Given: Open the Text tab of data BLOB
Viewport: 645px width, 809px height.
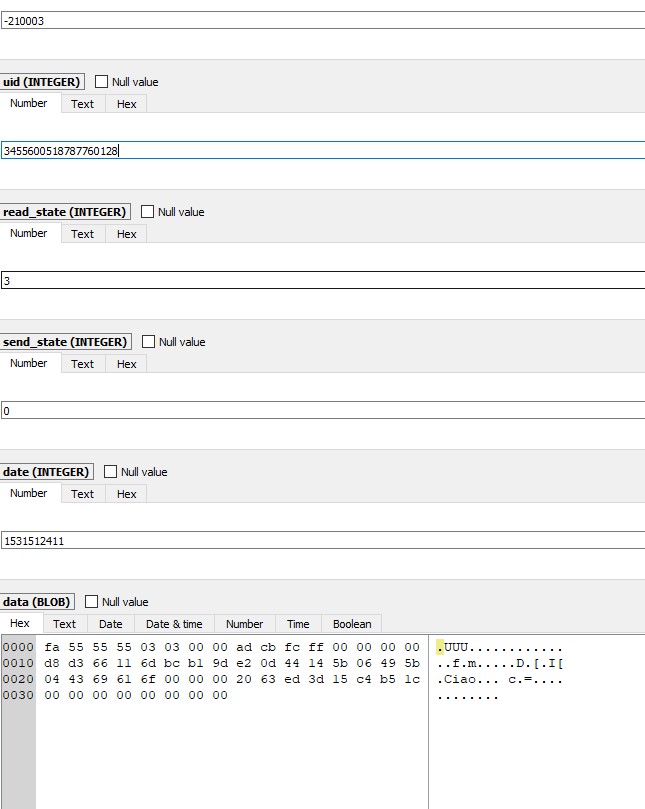Looking at the screenshot, I should tap(64, 624).
